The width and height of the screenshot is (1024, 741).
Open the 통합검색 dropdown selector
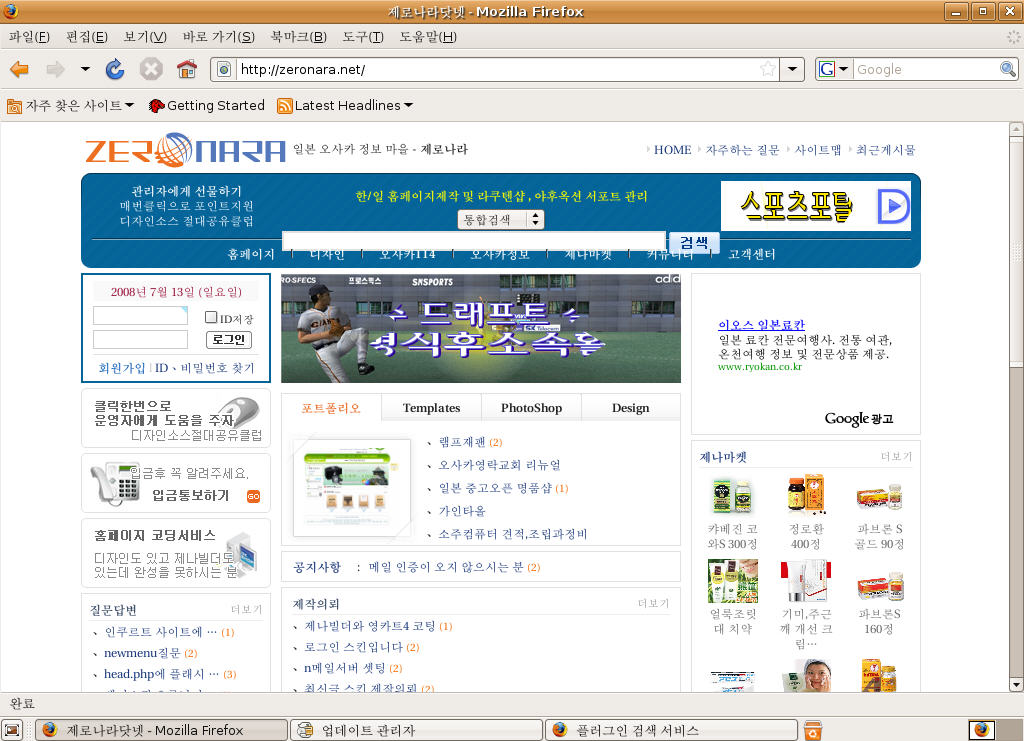click(x=501, y=219)
